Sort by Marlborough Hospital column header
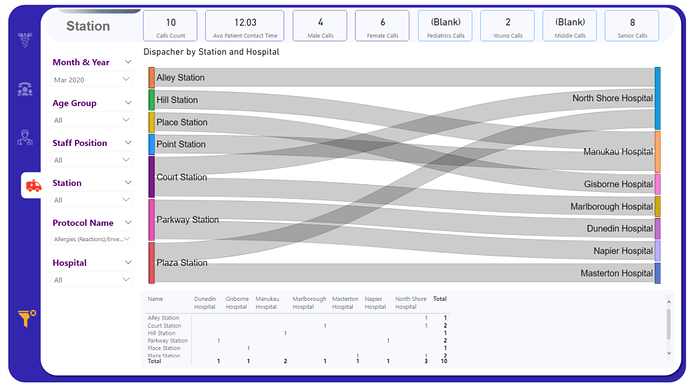 (x=309, y=303)
